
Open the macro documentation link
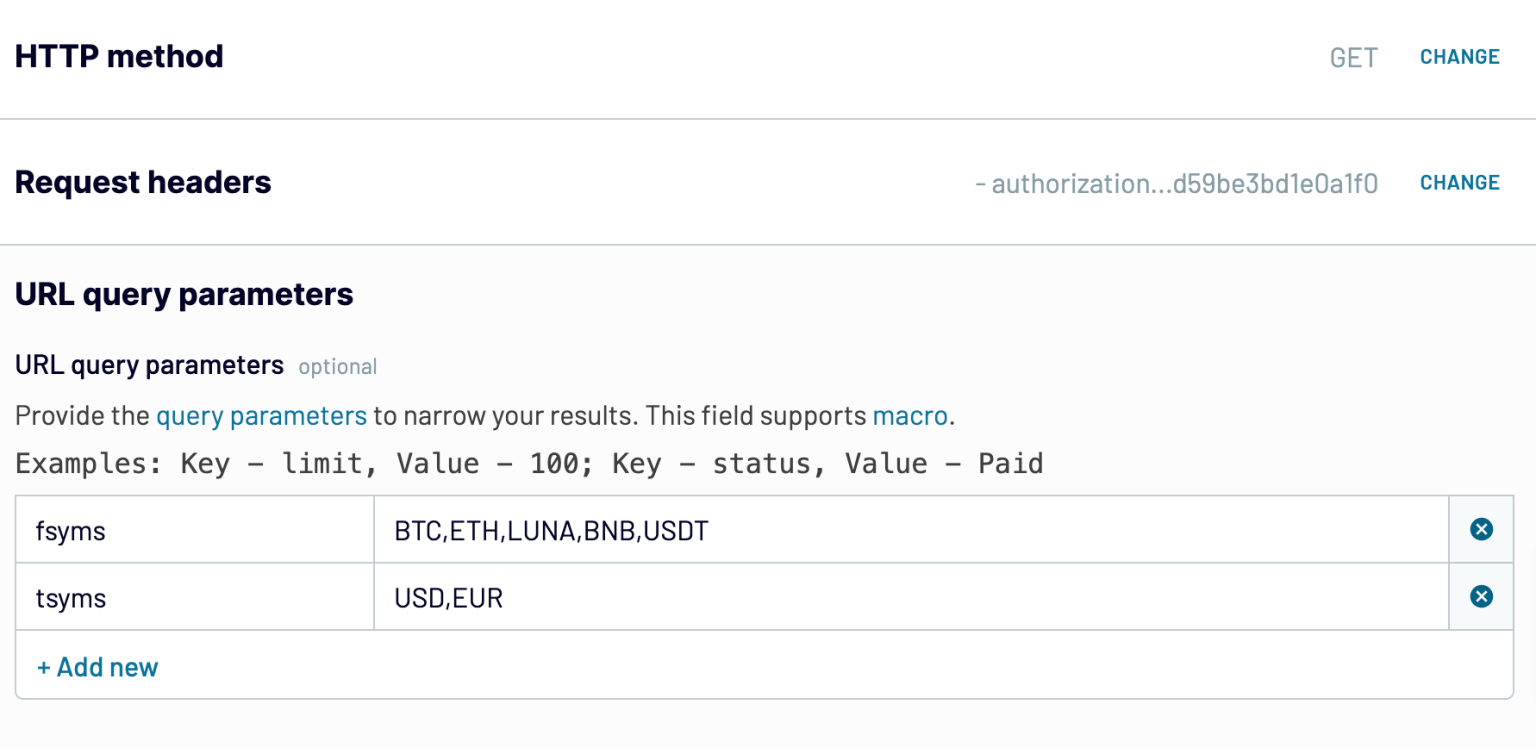pyautogui.click(x=910, y=416)
